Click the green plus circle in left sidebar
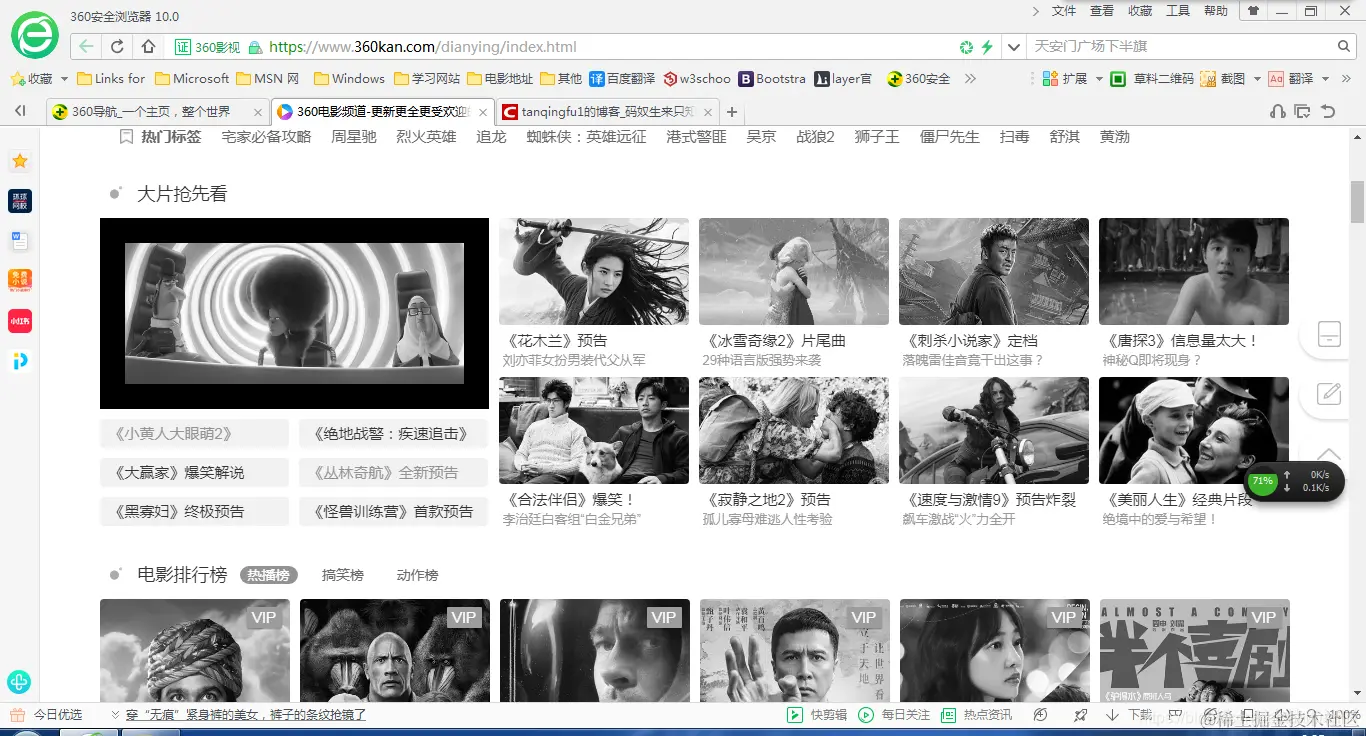Screen dimensions: 1366x736 [19, 682]
